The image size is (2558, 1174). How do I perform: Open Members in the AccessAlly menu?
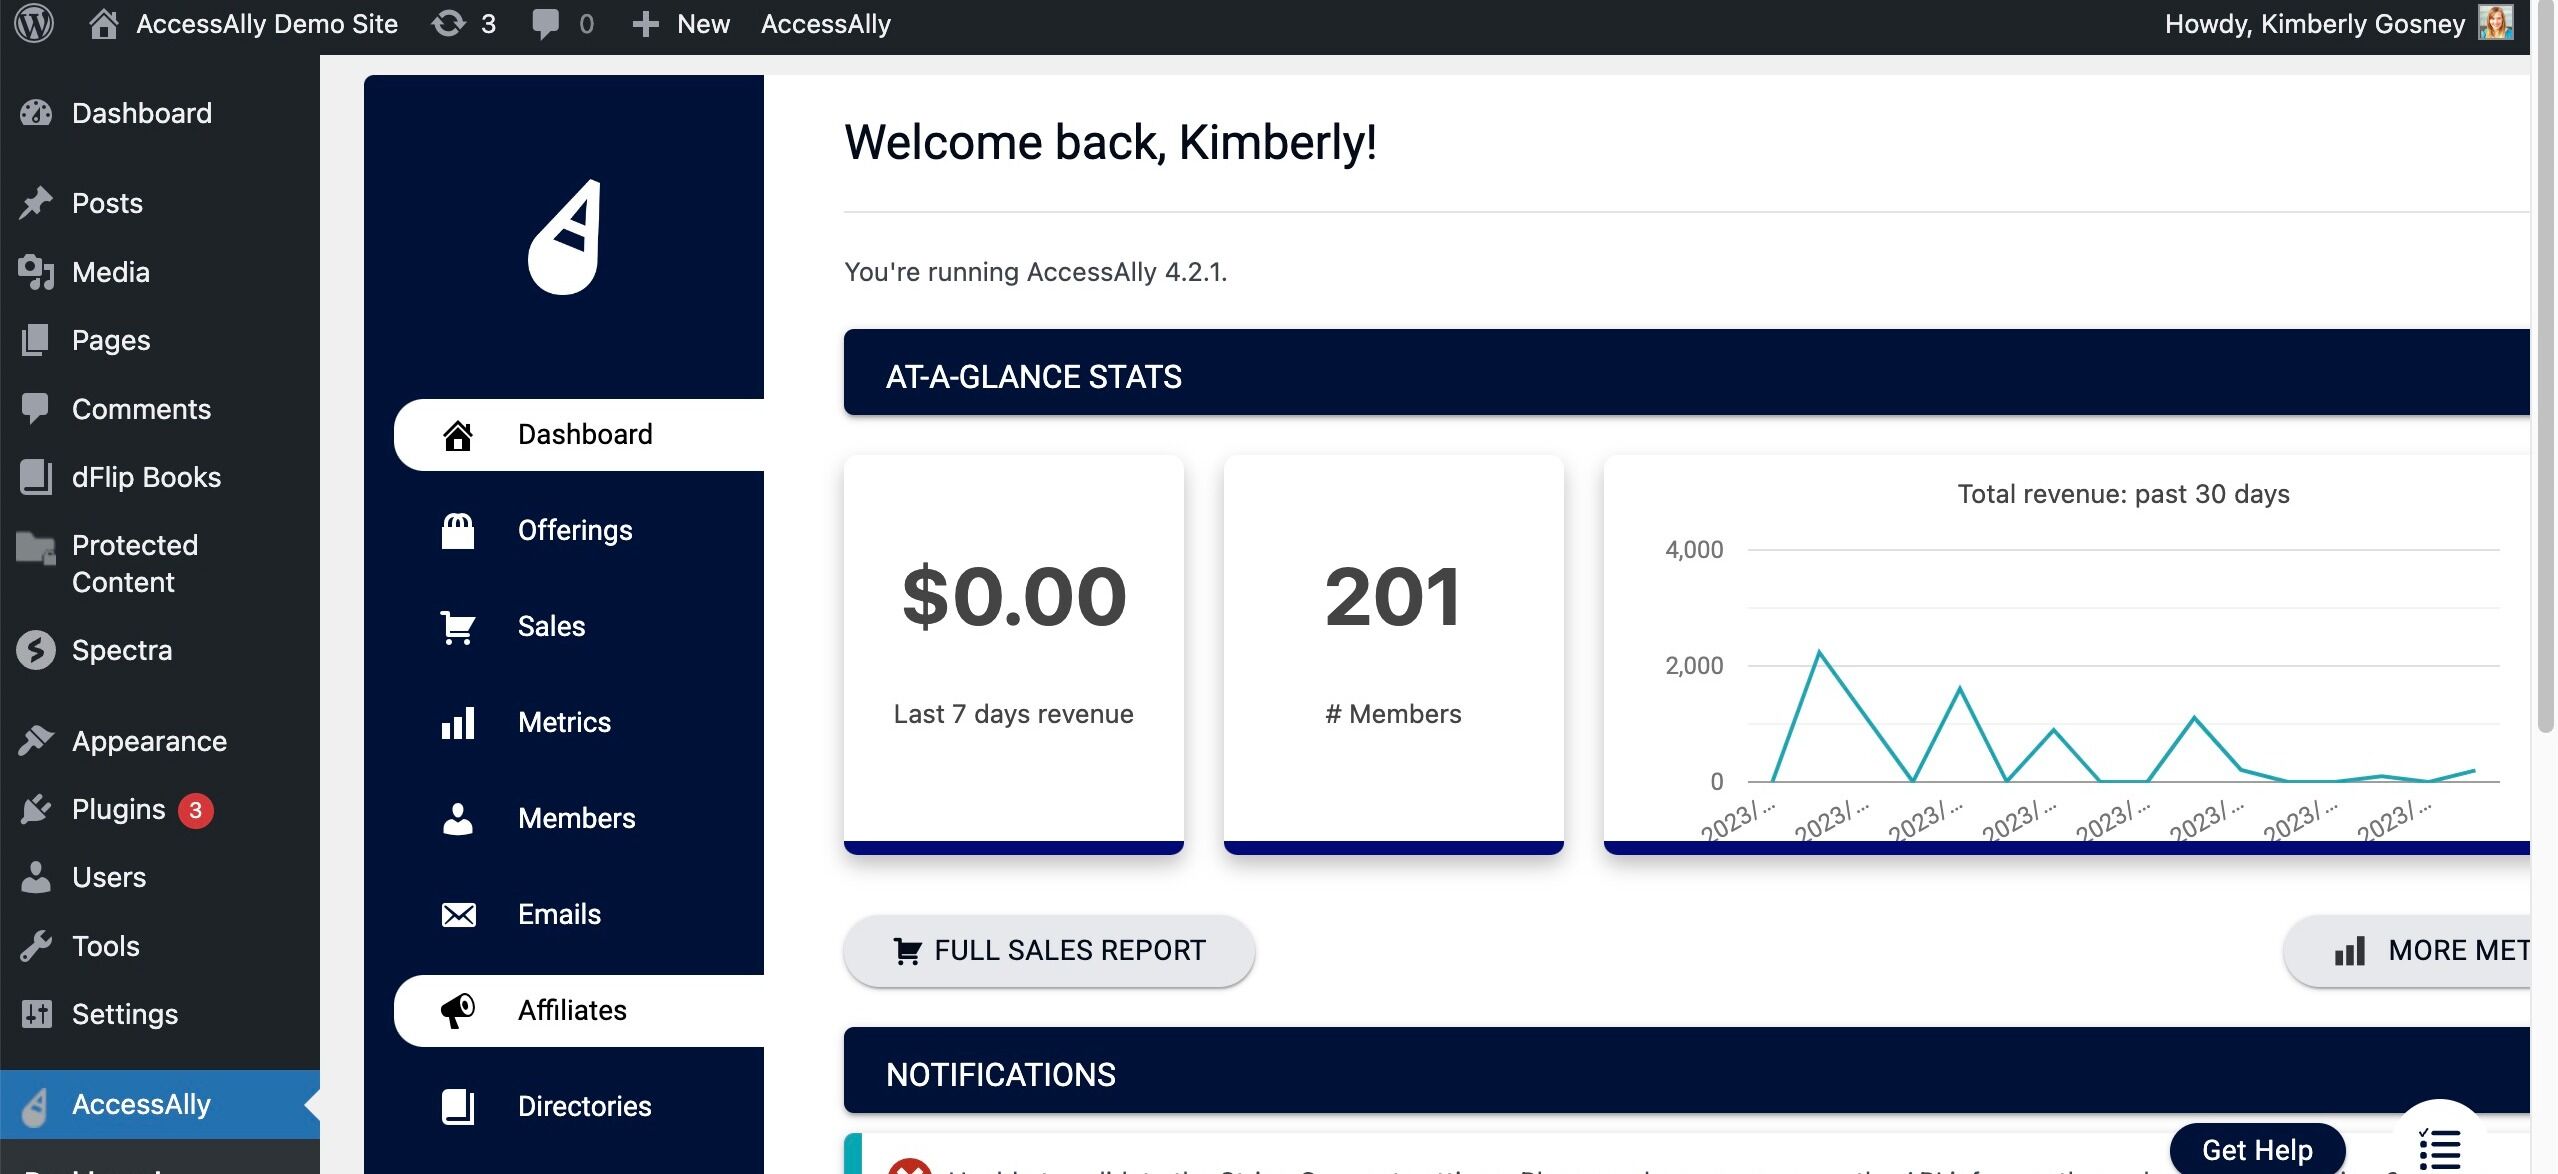pos(576,818)
